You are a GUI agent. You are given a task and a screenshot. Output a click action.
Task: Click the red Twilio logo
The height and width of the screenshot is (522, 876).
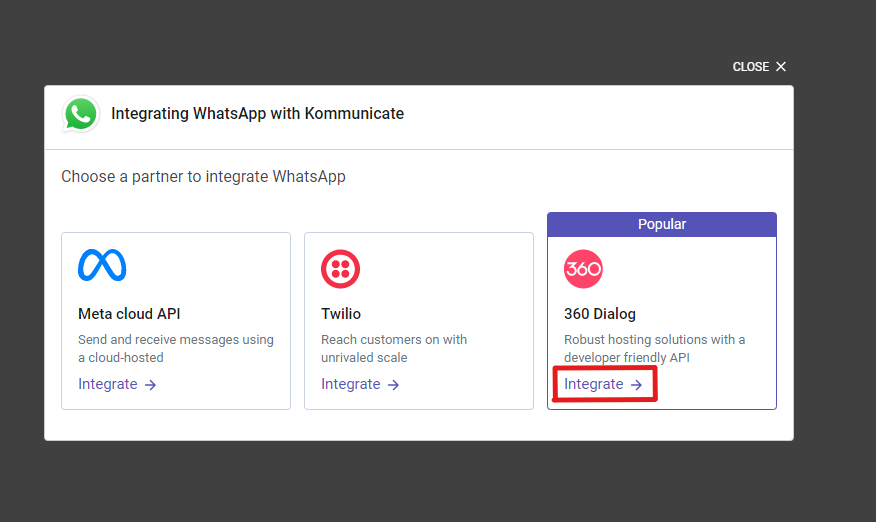340,269
